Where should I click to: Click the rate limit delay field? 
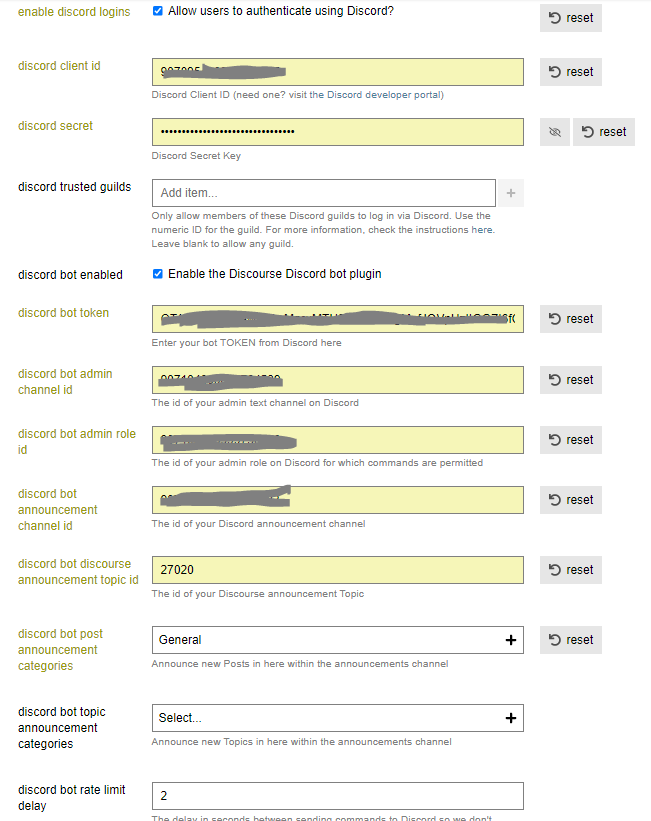point(337,796)
